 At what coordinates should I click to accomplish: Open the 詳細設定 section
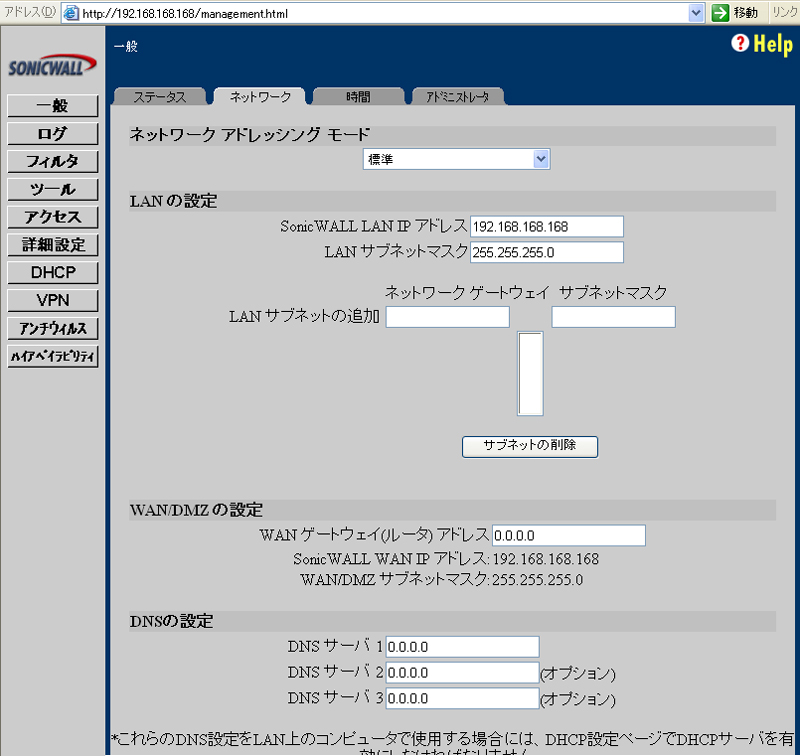[x=53, y=245]
